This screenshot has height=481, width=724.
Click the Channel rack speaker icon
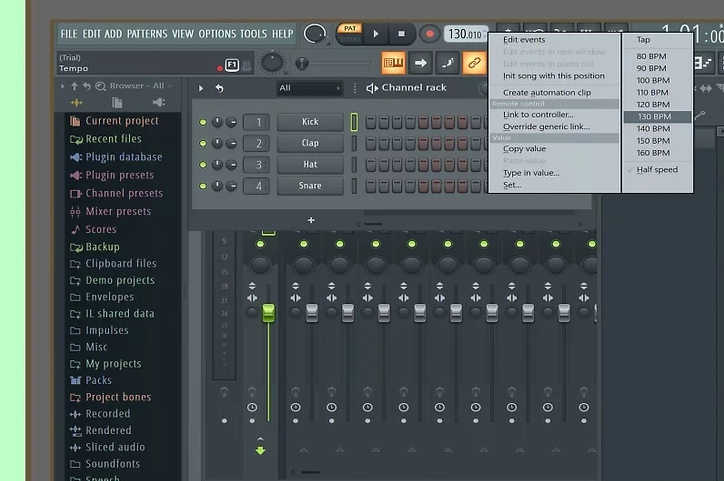click(372, 88)
